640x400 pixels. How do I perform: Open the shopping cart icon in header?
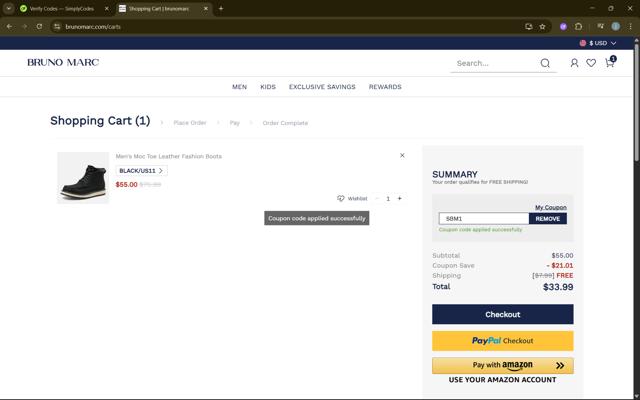(609, 62)
